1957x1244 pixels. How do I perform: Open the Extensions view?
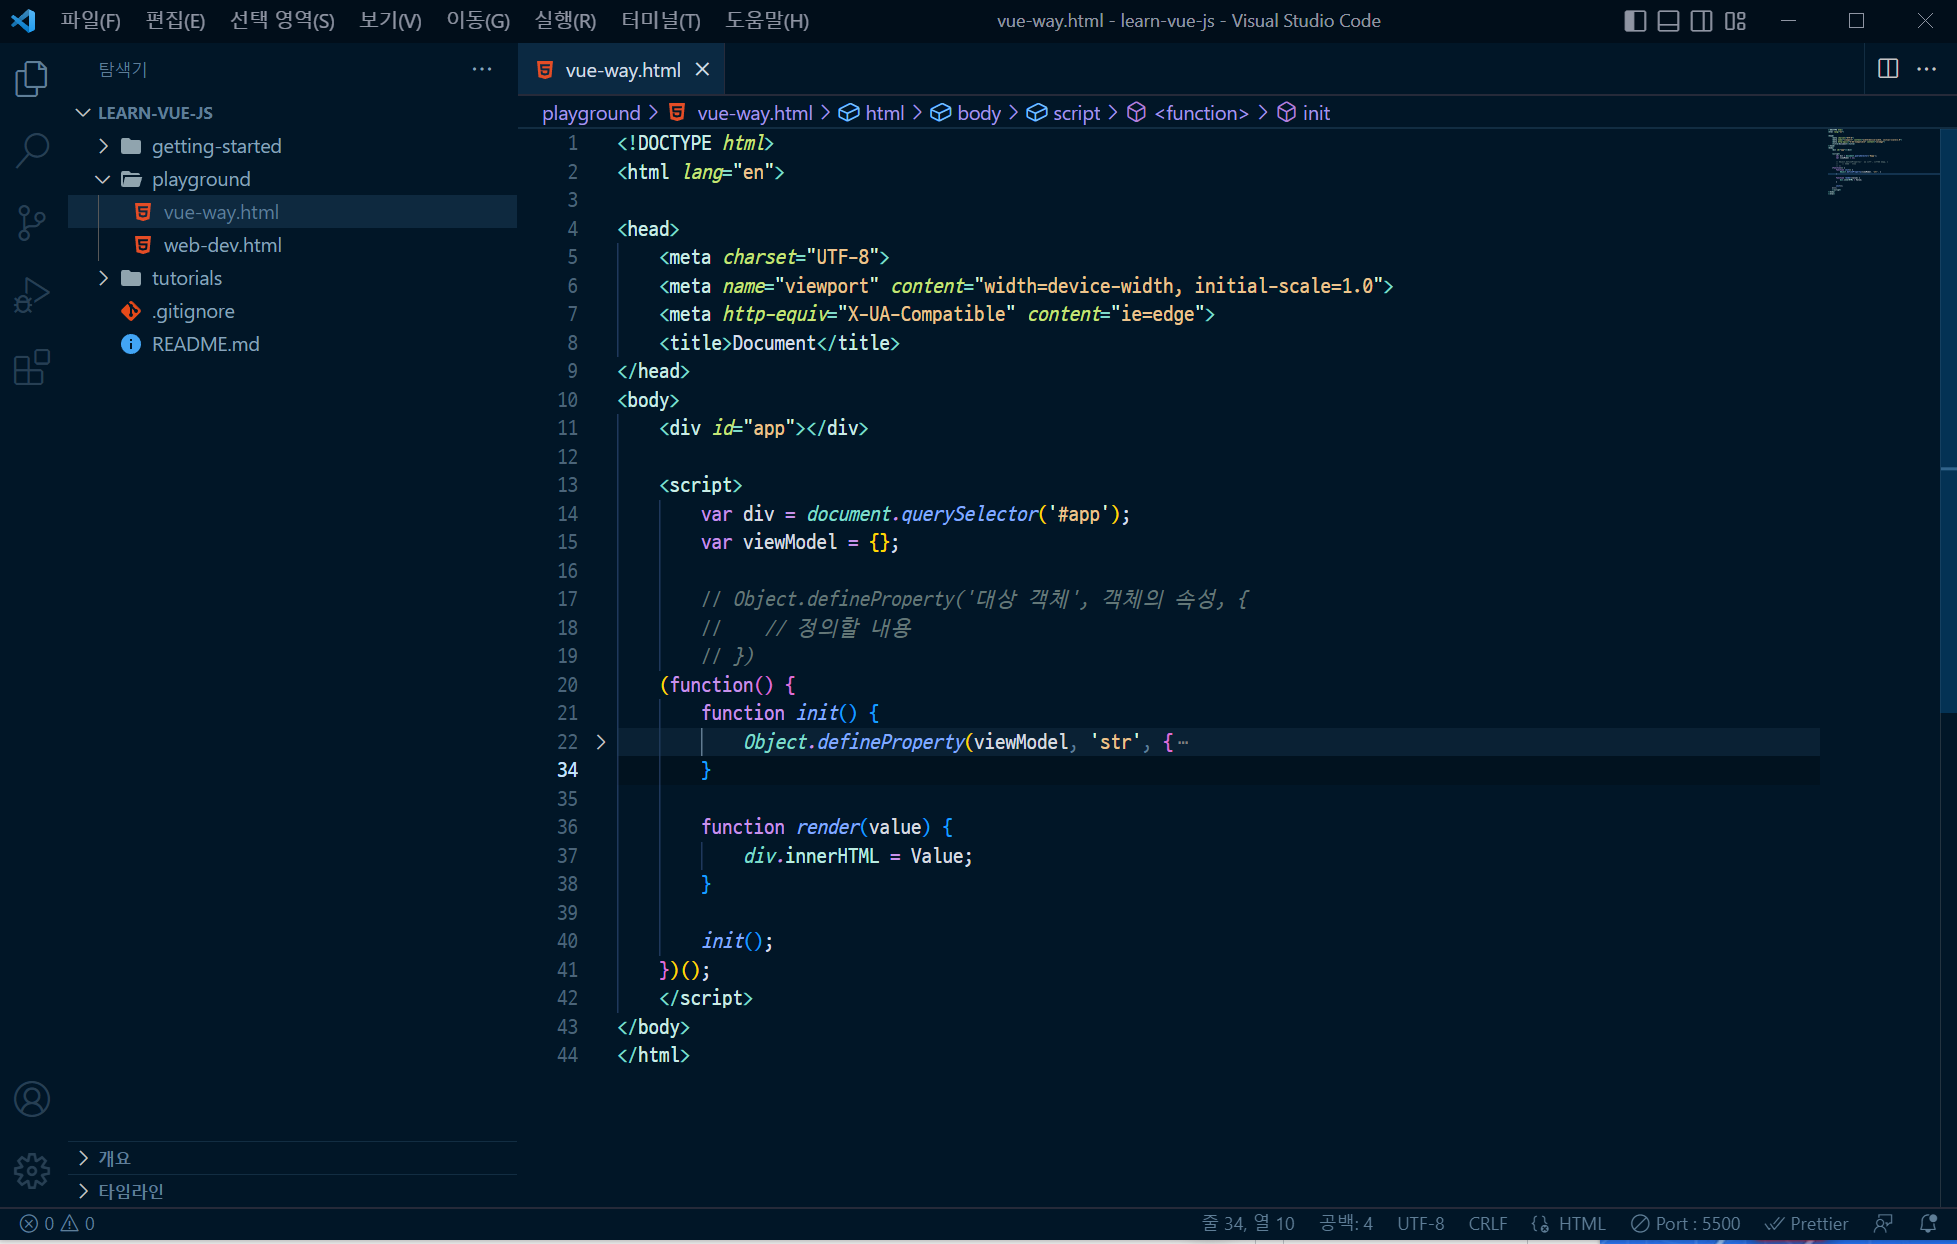click(32, 367)
